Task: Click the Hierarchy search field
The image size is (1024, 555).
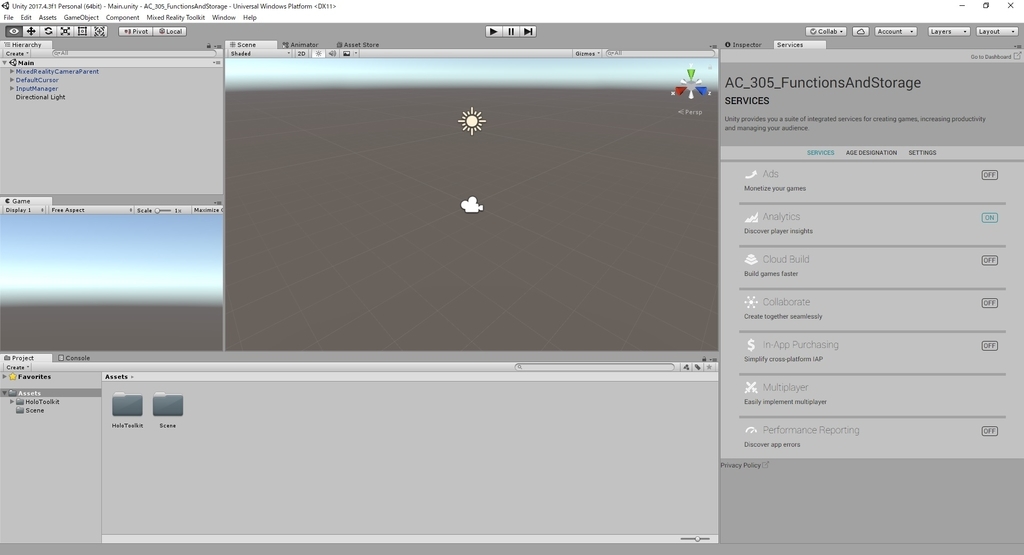Action: pos(134,54)
